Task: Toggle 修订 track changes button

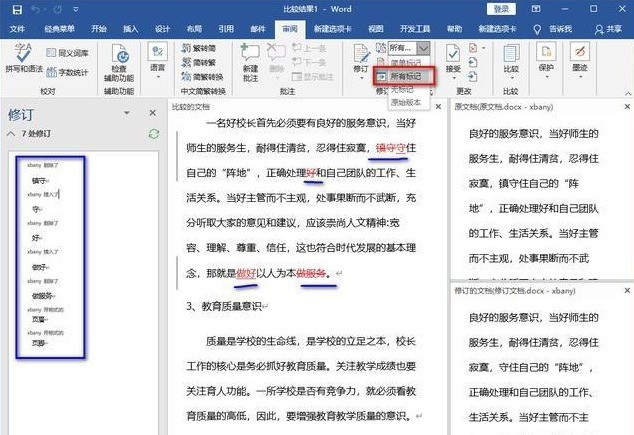Action: [361, 61]
